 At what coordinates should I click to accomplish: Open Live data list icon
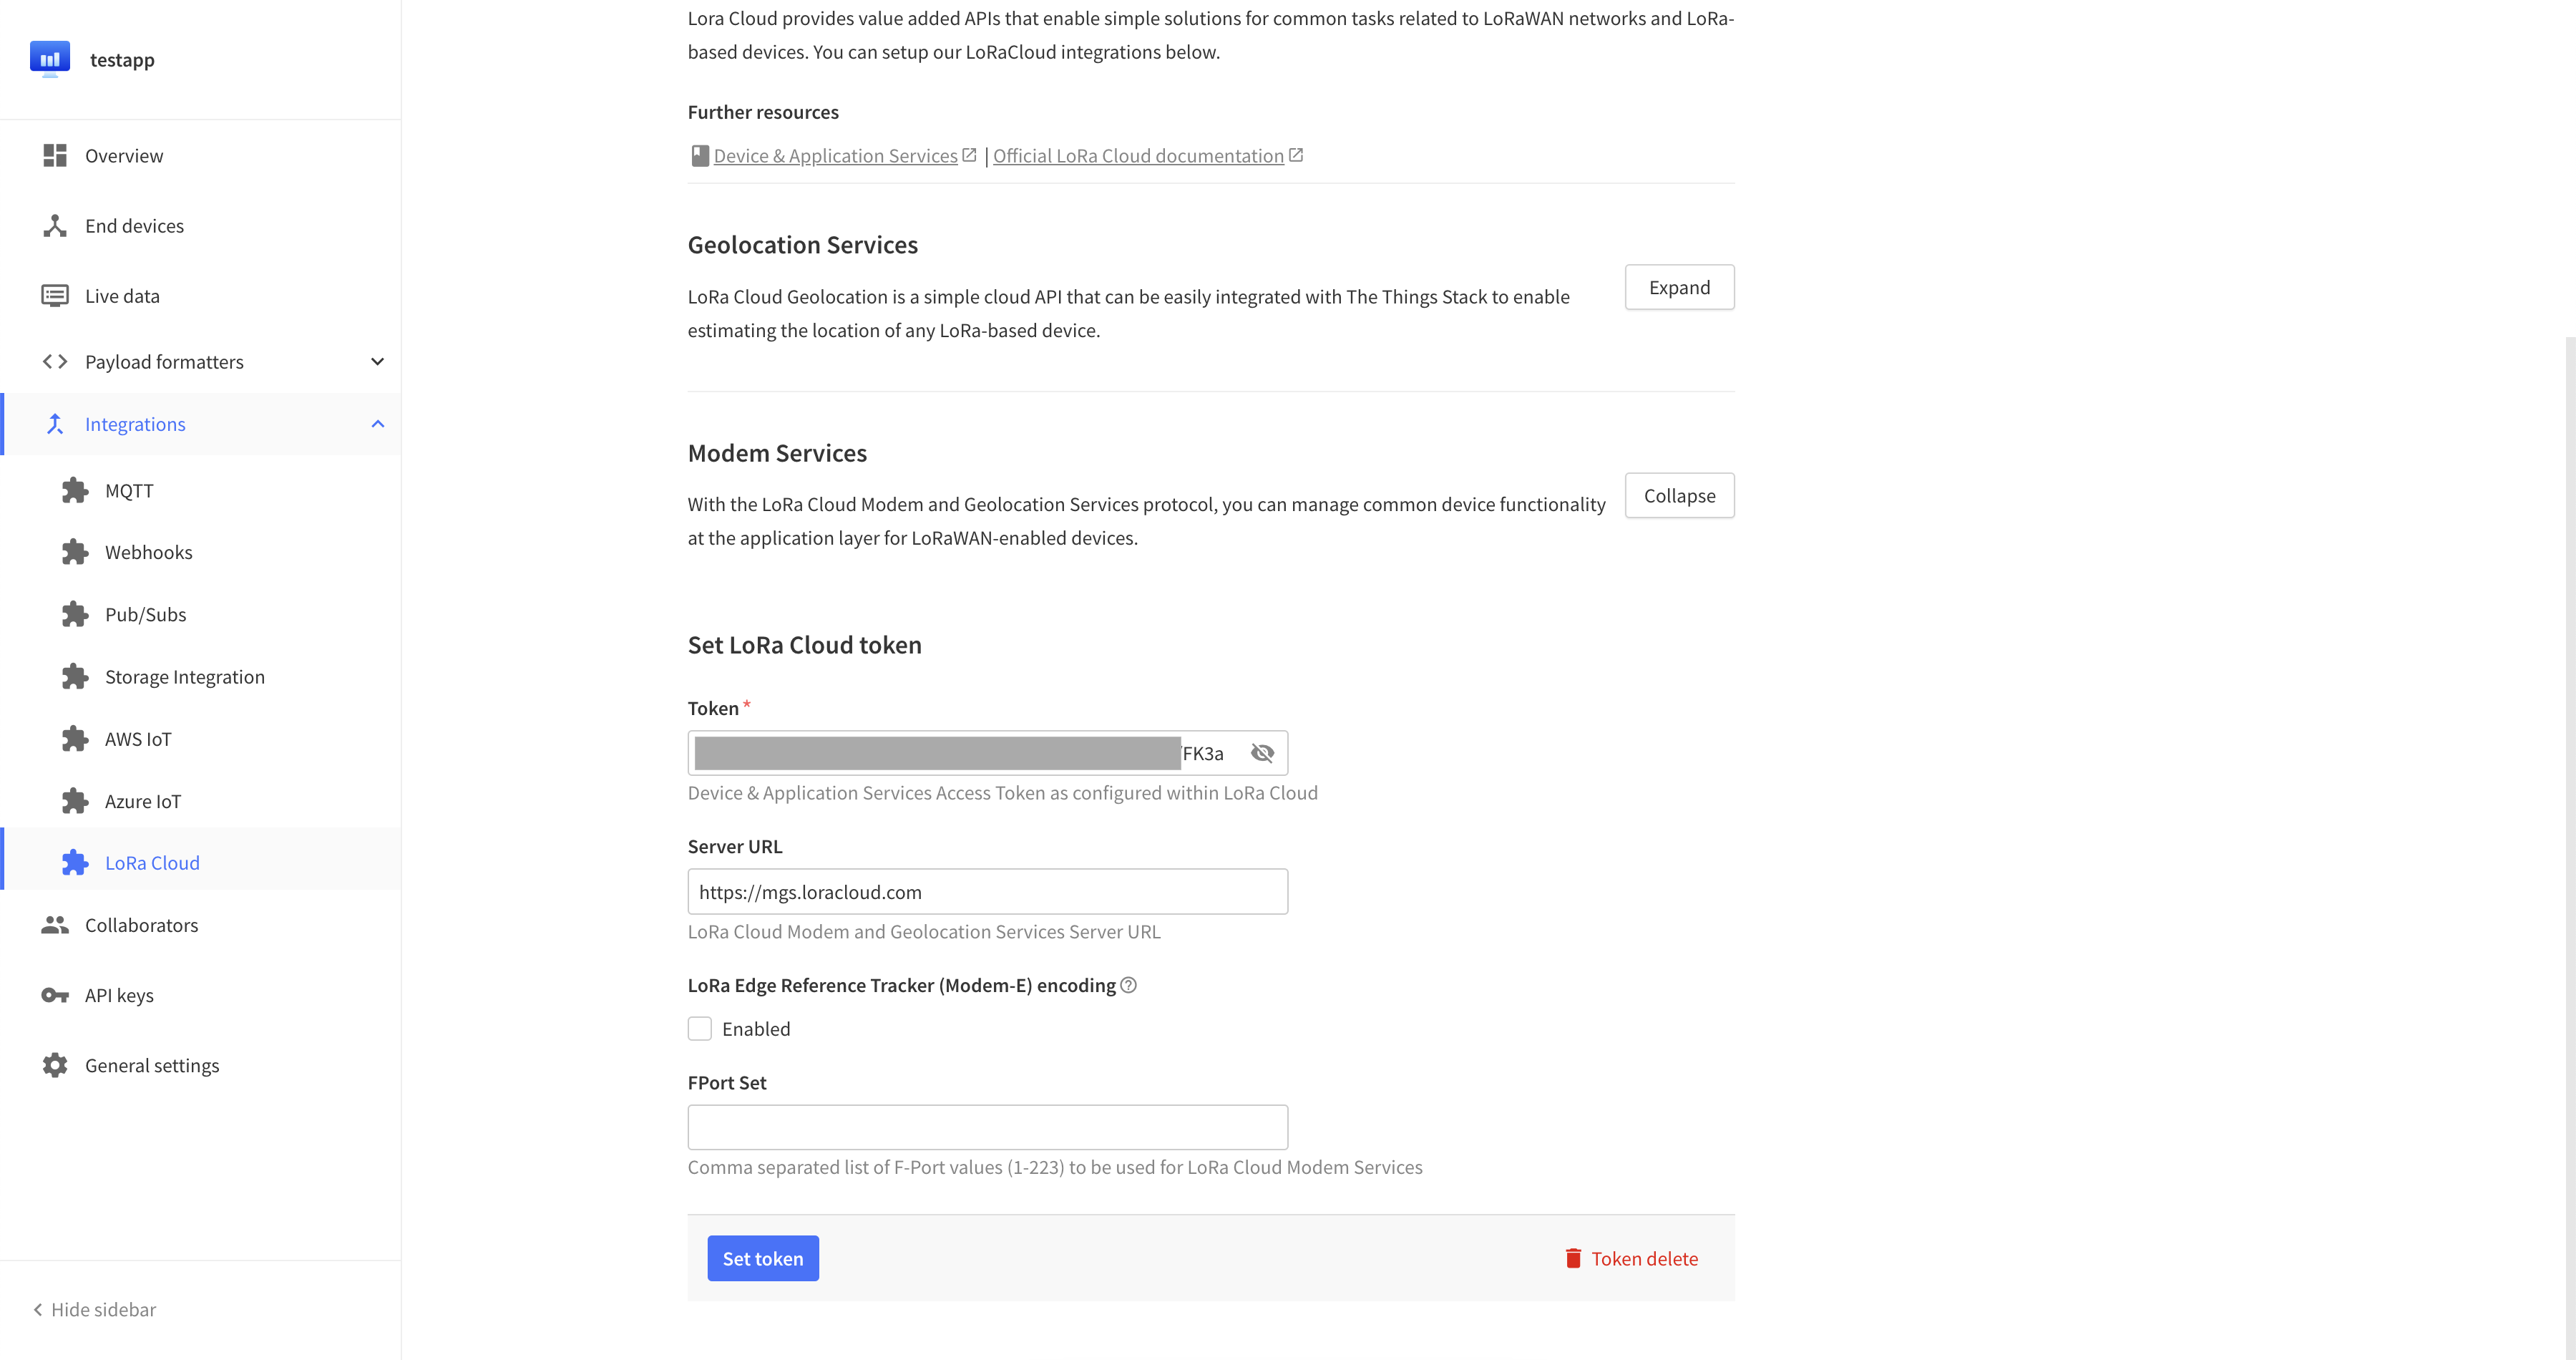[55, 296]
